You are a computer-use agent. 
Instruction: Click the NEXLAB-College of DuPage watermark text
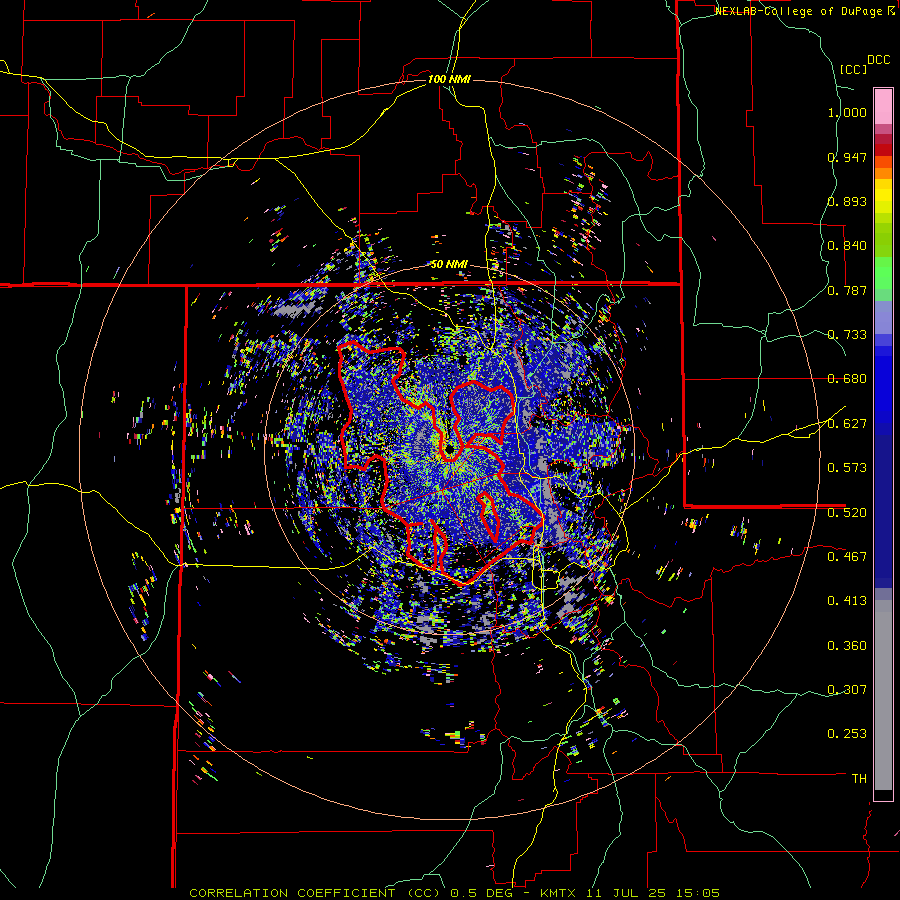coord(800,11)
